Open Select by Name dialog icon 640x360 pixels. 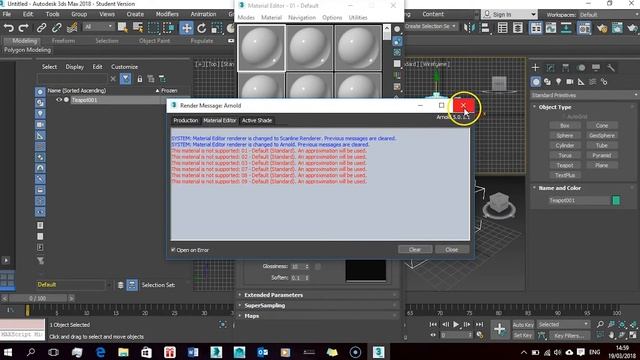tap(138, 28)
